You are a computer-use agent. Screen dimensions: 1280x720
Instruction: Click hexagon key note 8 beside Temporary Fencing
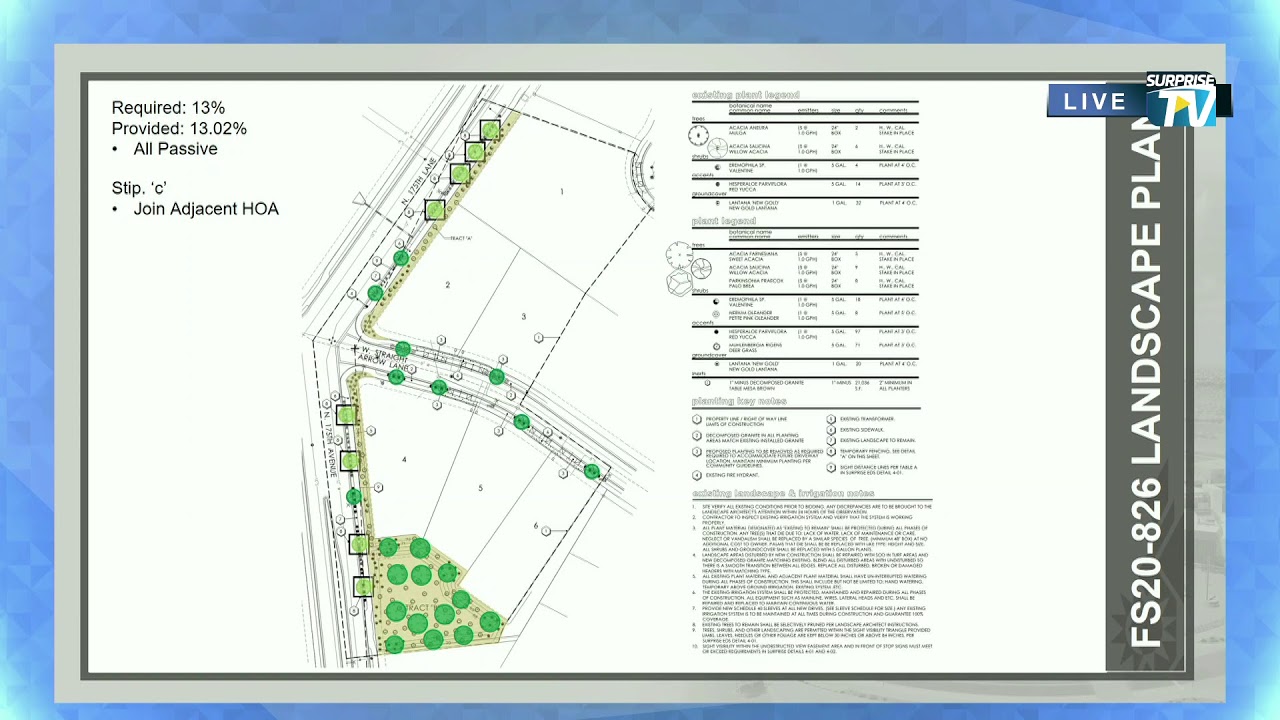point(831,451)
